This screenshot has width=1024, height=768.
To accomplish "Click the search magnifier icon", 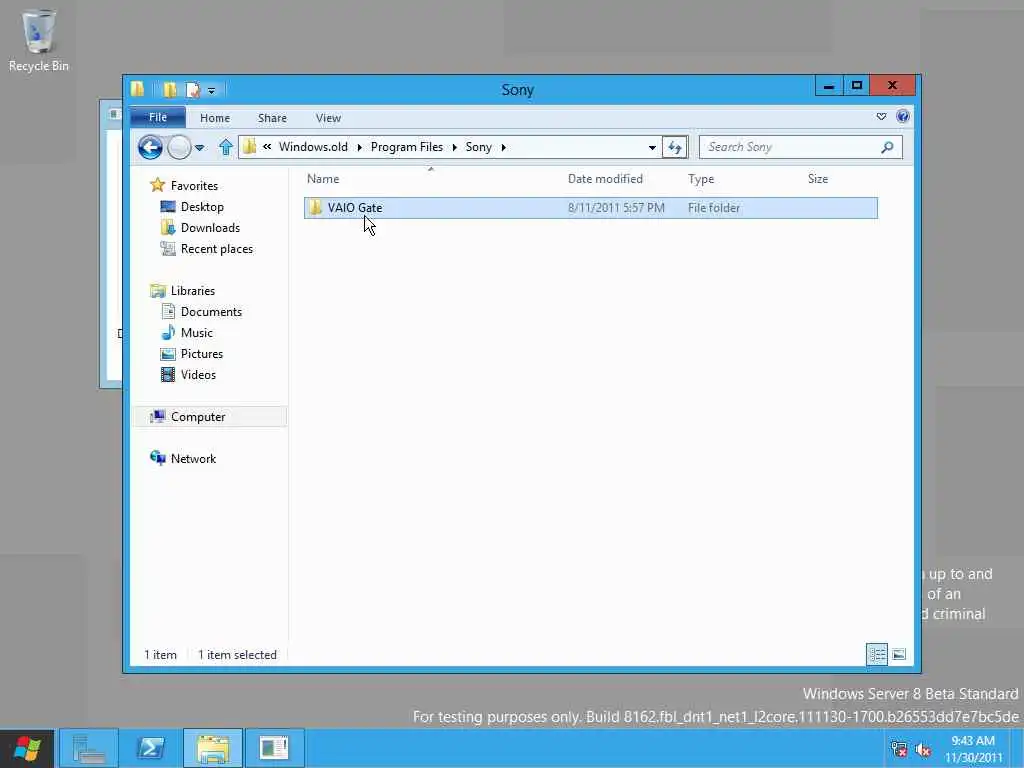I will pos(887,147).
